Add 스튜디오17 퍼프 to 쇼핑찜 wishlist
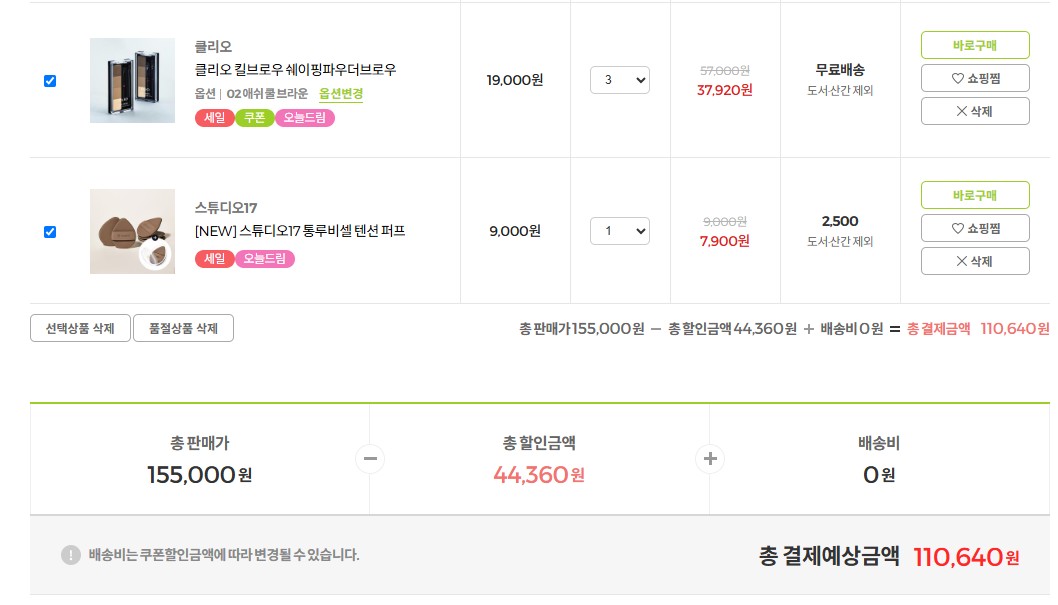Viewport: 1058px width, 605px height. [974, 228]
